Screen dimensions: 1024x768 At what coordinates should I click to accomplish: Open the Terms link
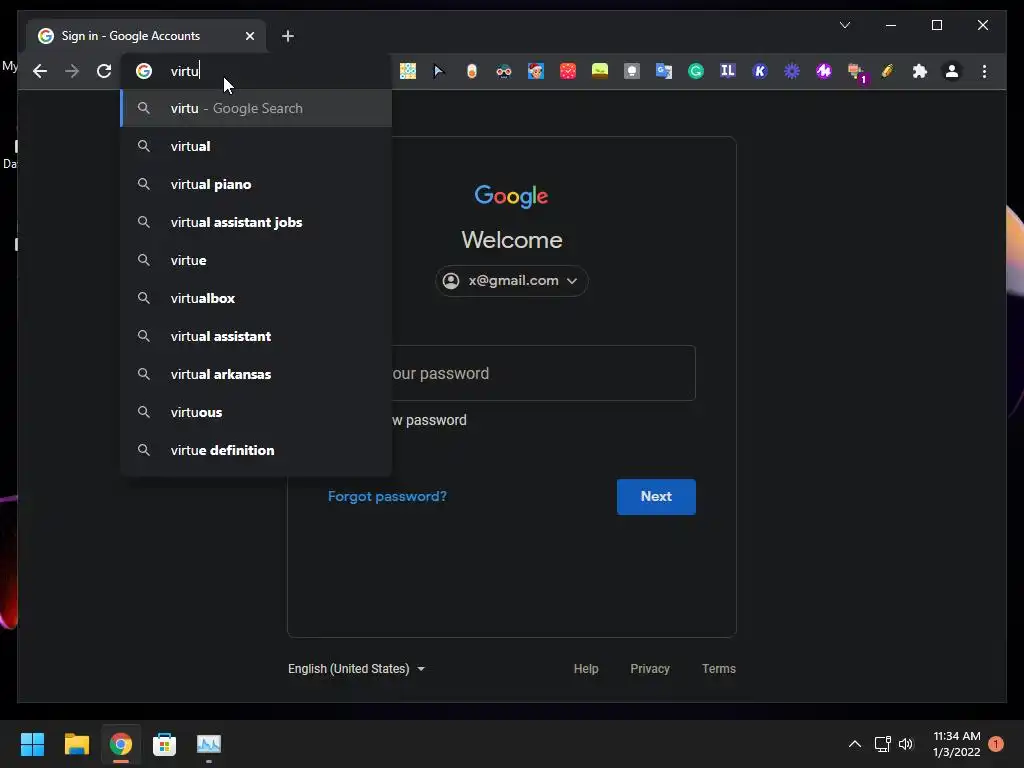coord(718,669)
